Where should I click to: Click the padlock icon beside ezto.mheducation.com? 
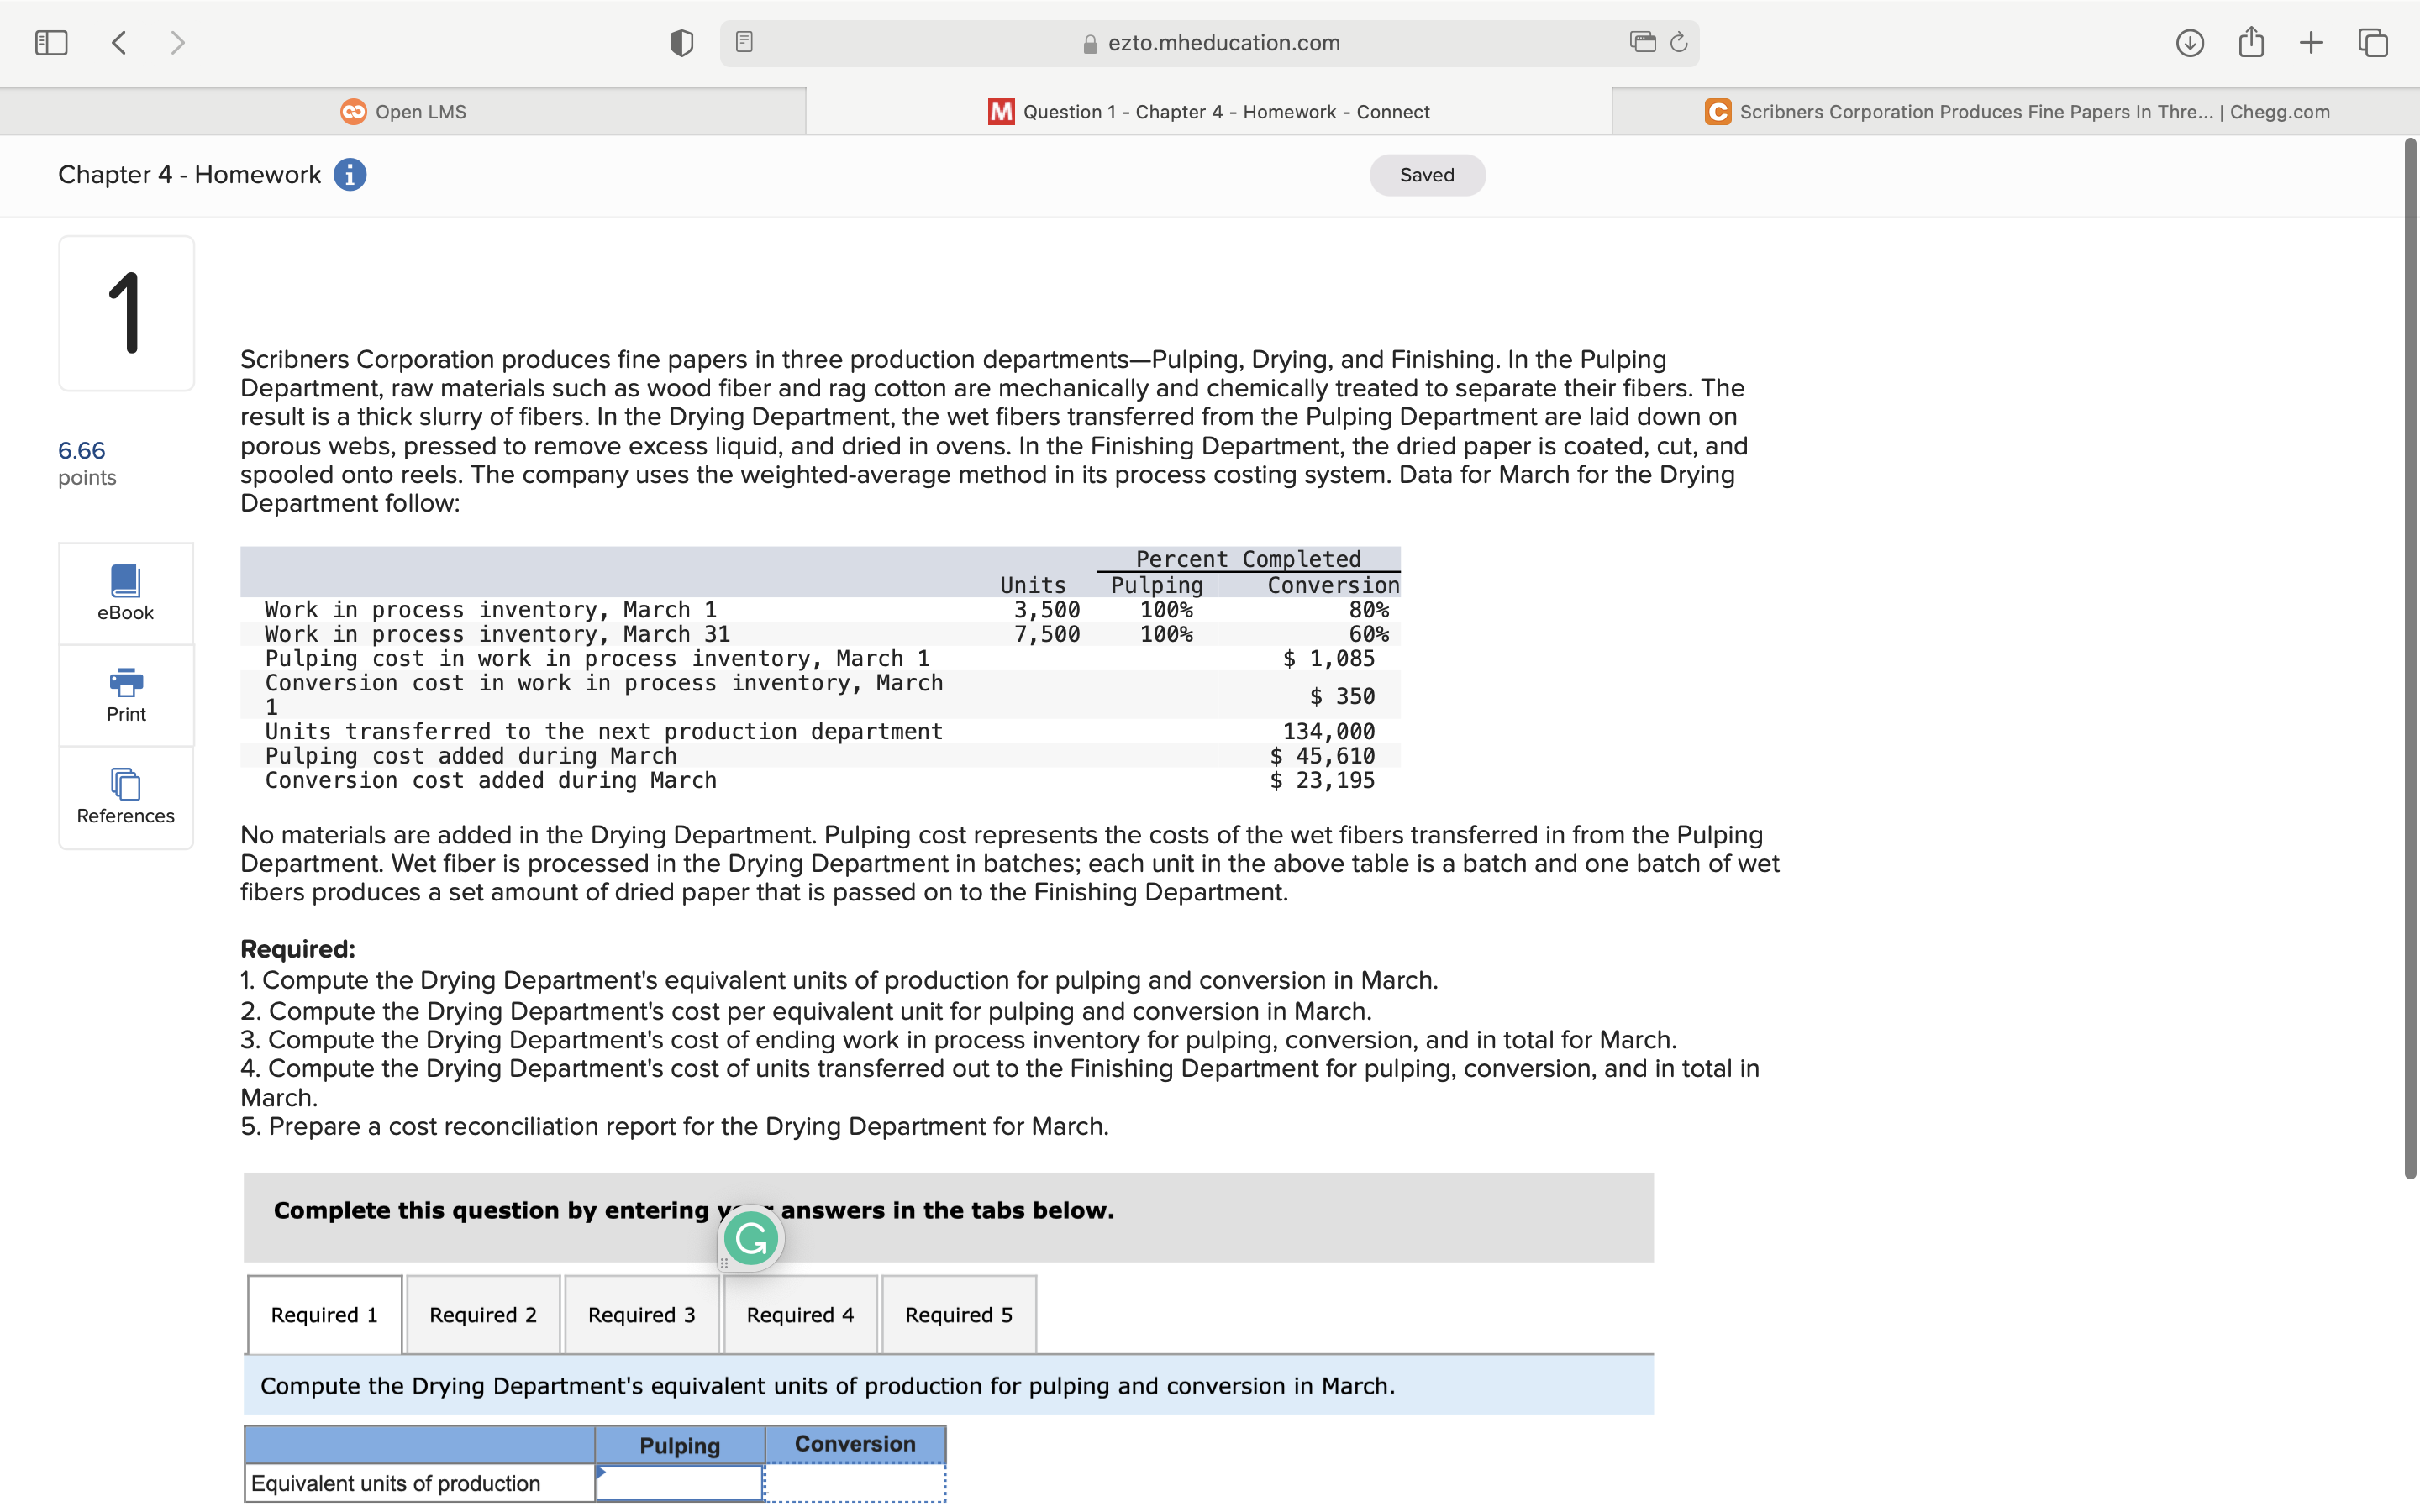[1089, 43]
